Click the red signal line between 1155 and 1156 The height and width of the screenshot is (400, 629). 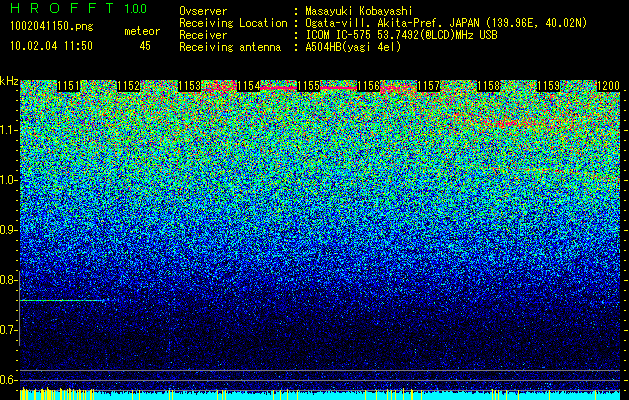(339, 87)
